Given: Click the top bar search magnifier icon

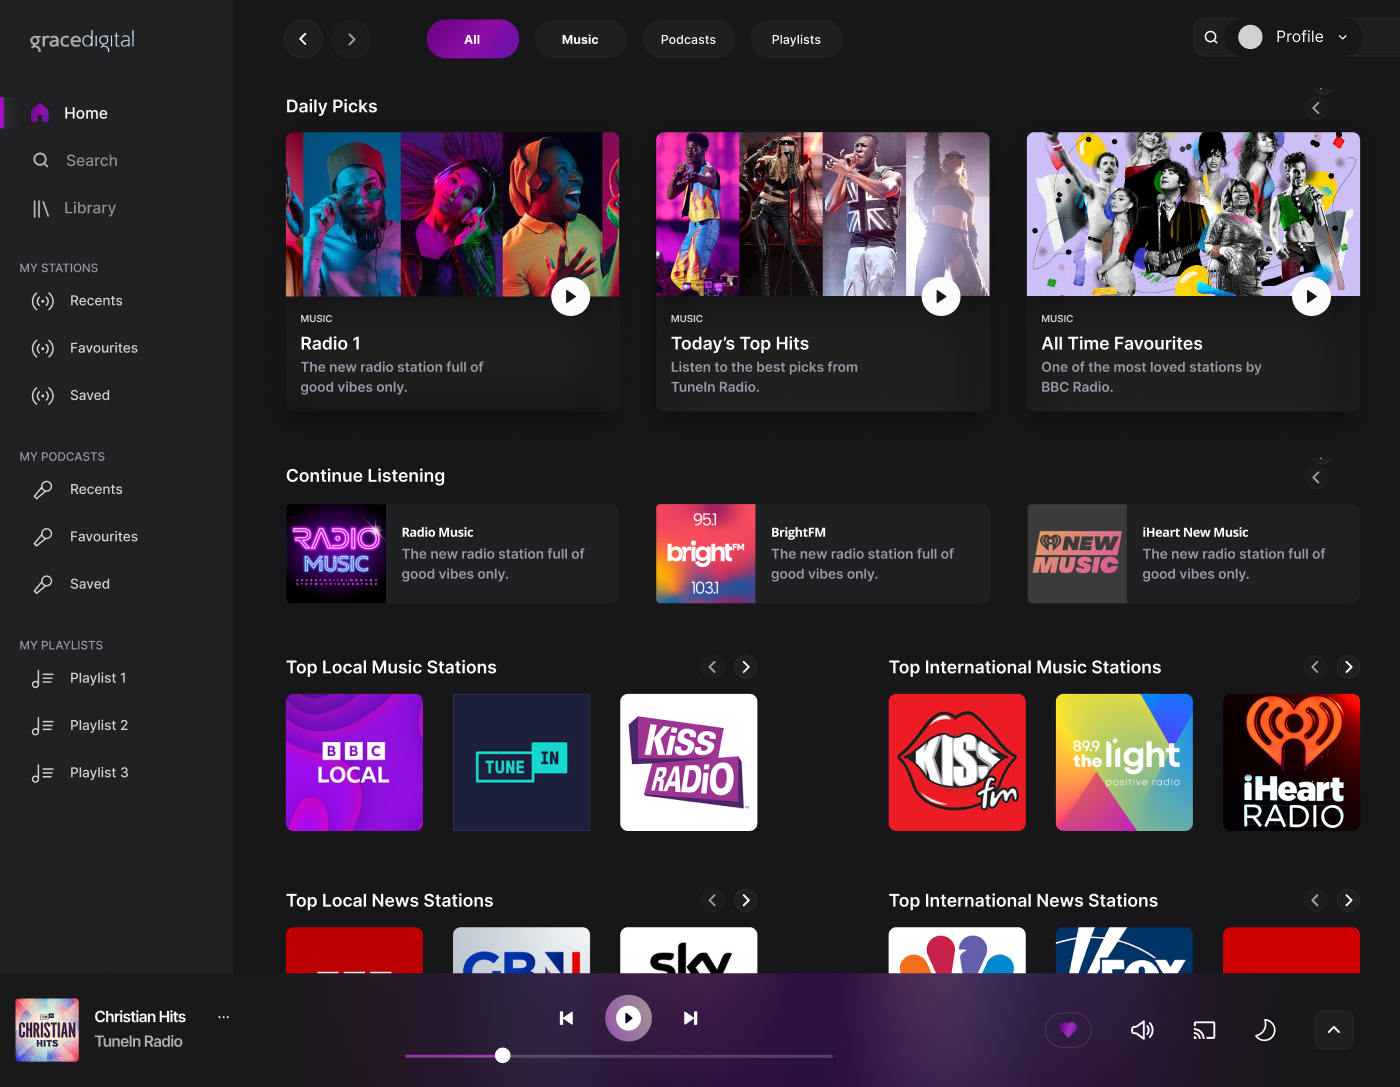Looking at the screenshot, I should tap(1211, 37).
